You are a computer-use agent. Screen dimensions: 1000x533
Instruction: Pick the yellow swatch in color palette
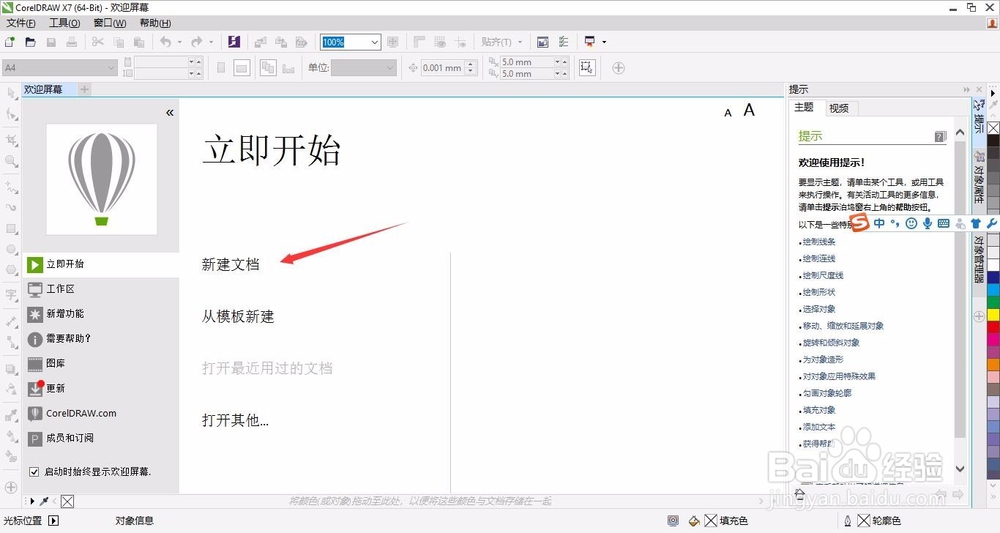point(993,314)
